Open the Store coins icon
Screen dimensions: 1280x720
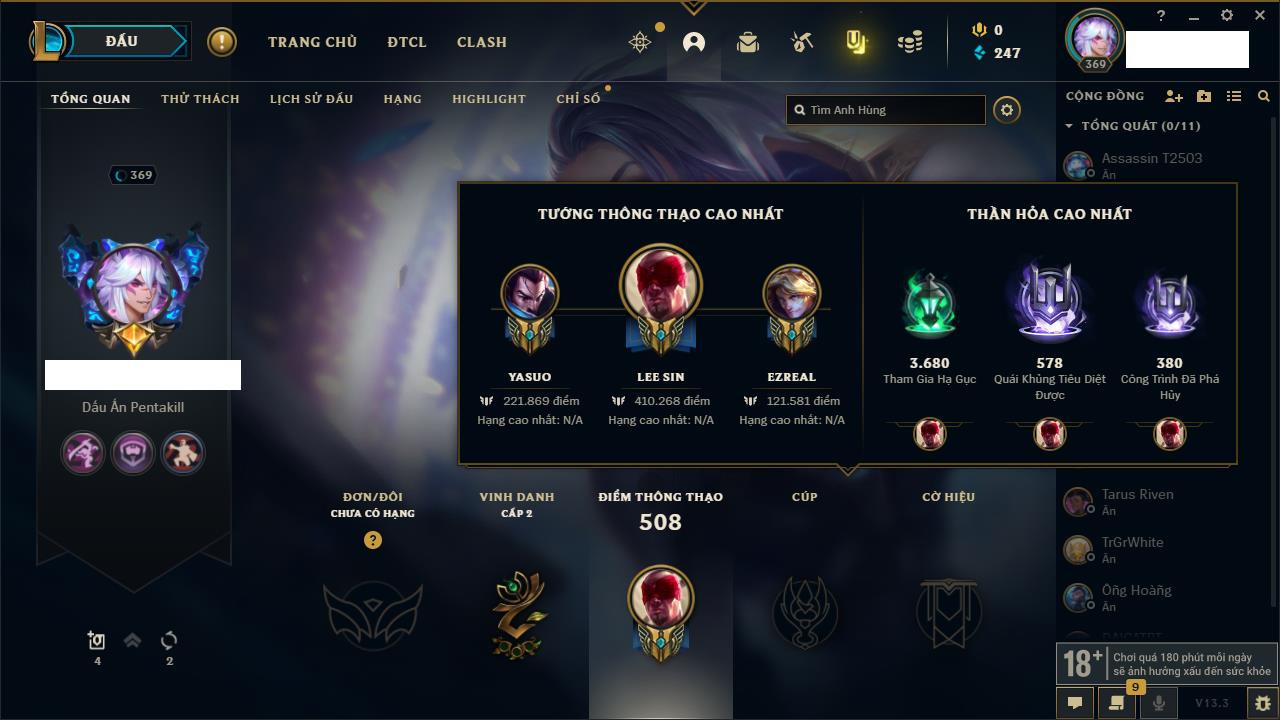tap(910, 42)
